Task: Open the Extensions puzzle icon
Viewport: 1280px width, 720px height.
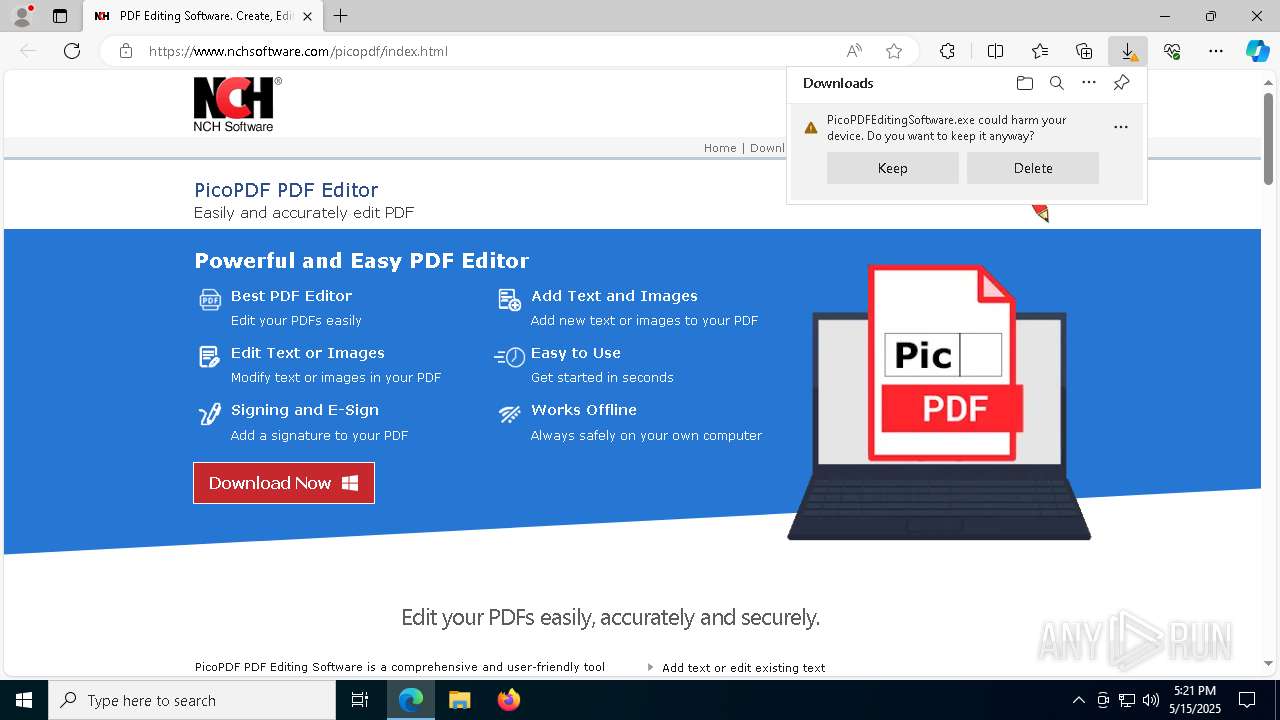Action: [947, 51]
